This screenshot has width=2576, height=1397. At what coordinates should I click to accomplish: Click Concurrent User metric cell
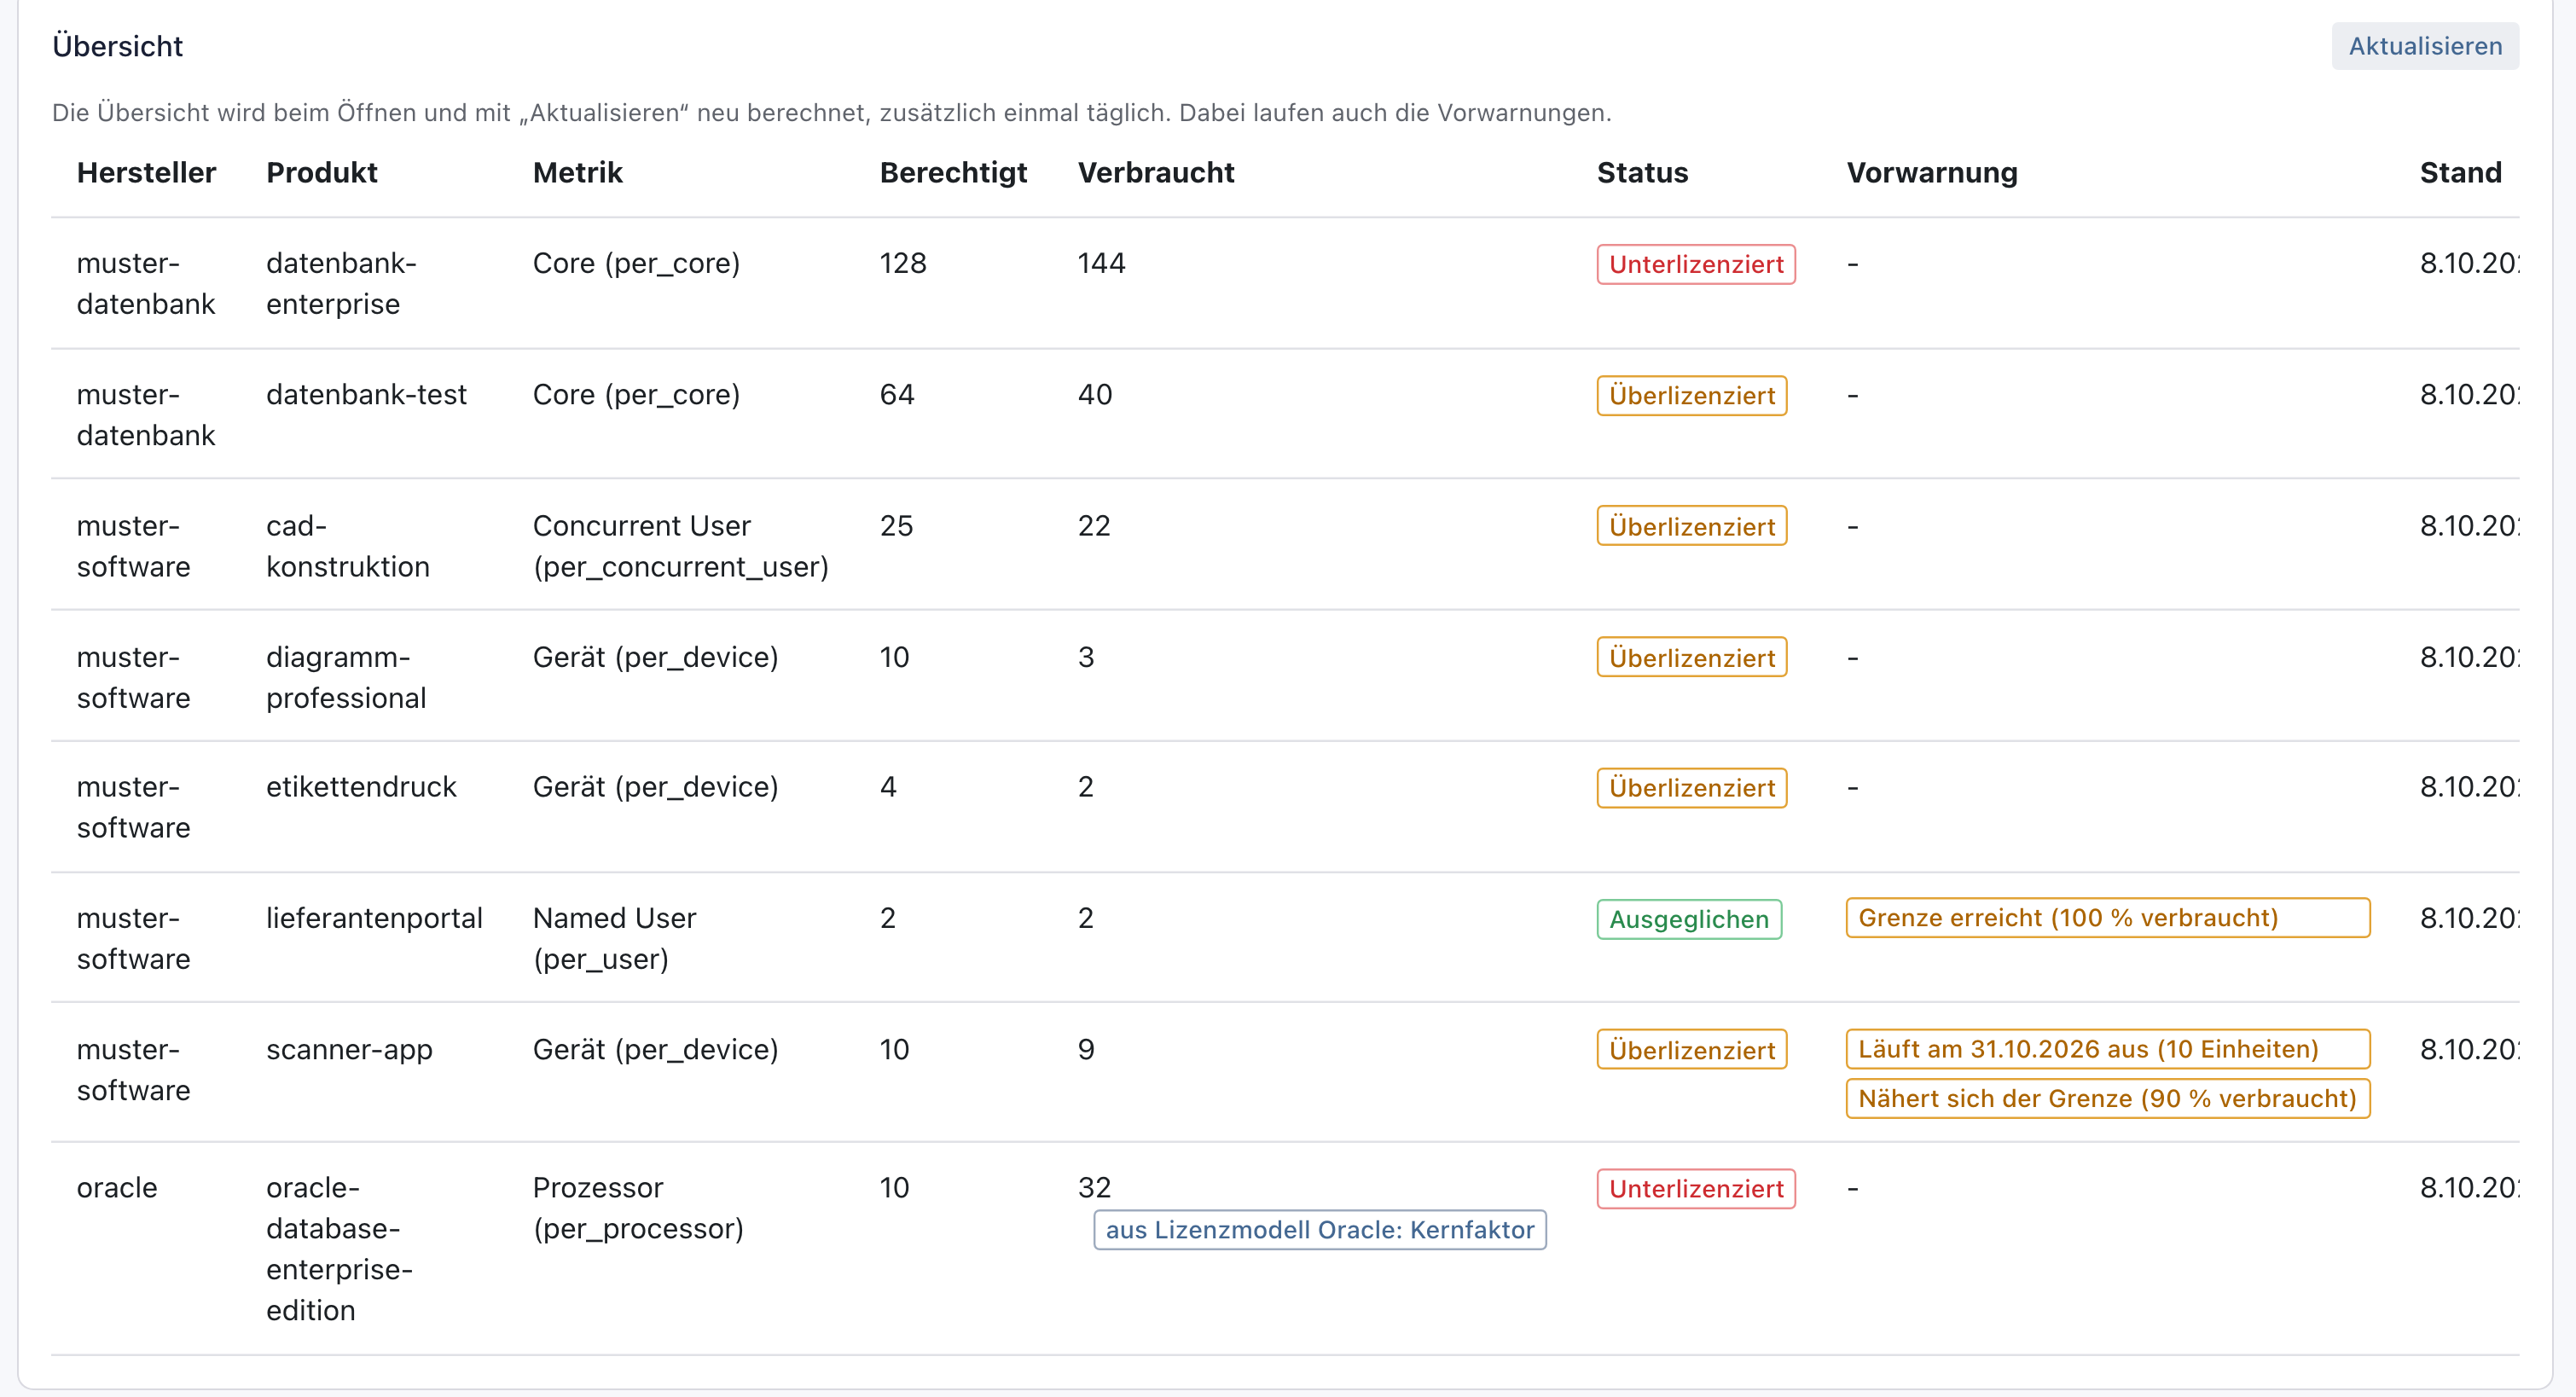tap(680, 546)
